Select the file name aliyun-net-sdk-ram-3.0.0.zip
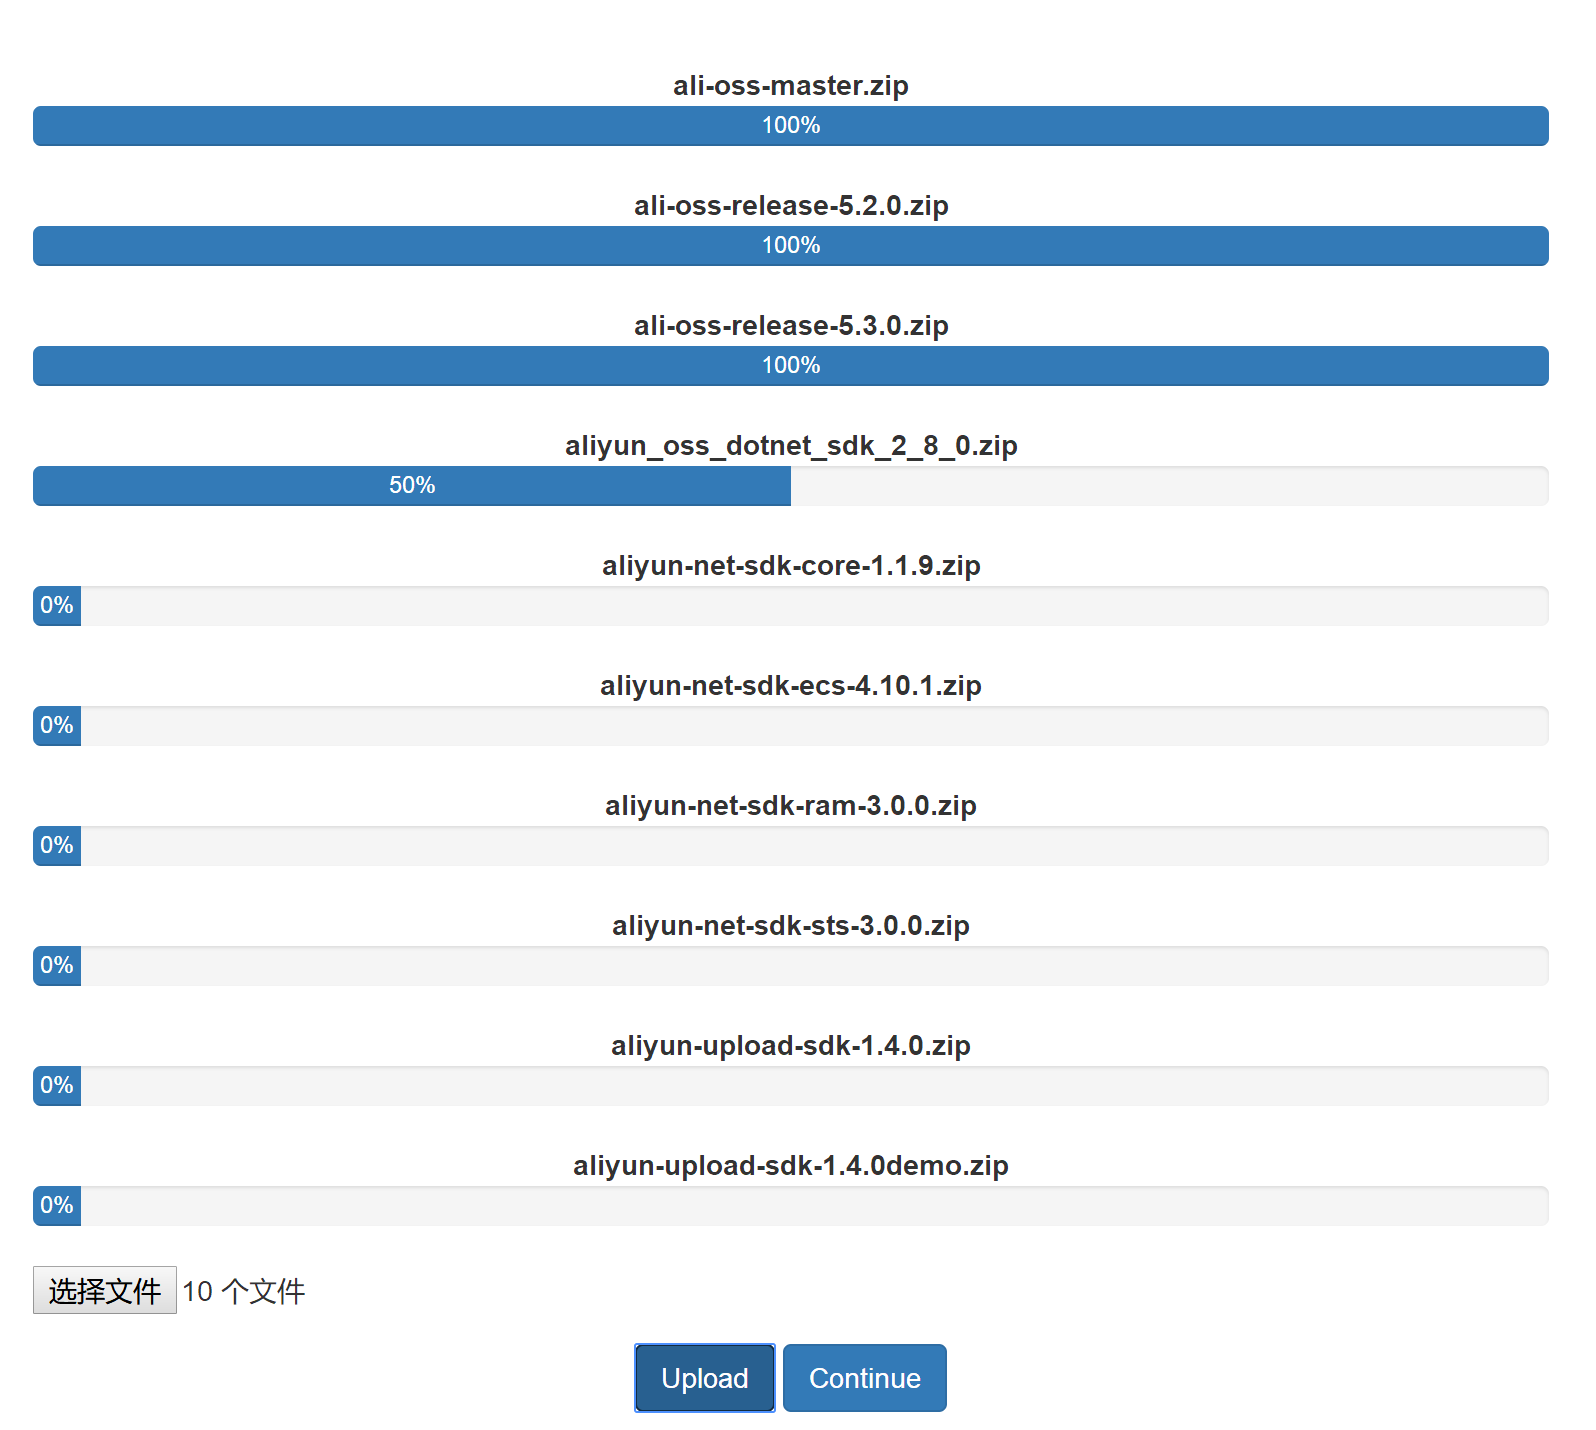The height and width of the screenshot is (1430, 1596). (791, 806)
